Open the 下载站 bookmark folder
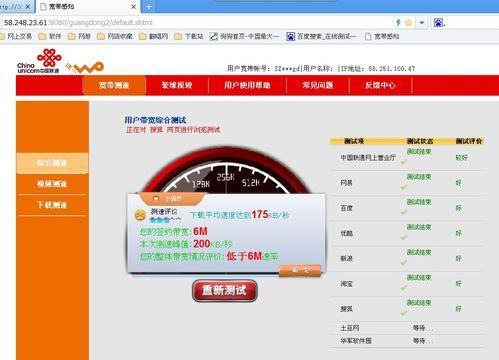Viewport: 499px width, 360px height. 189,36
